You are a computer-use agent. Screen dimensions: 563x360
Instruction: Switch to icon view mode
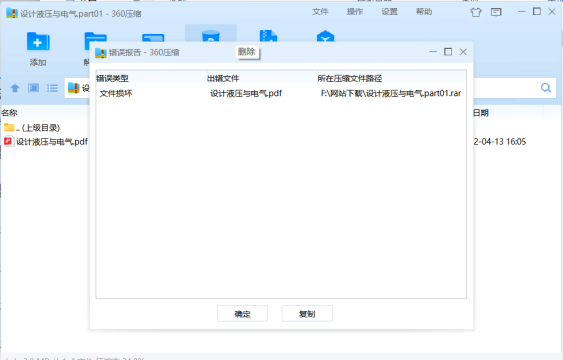33,88
